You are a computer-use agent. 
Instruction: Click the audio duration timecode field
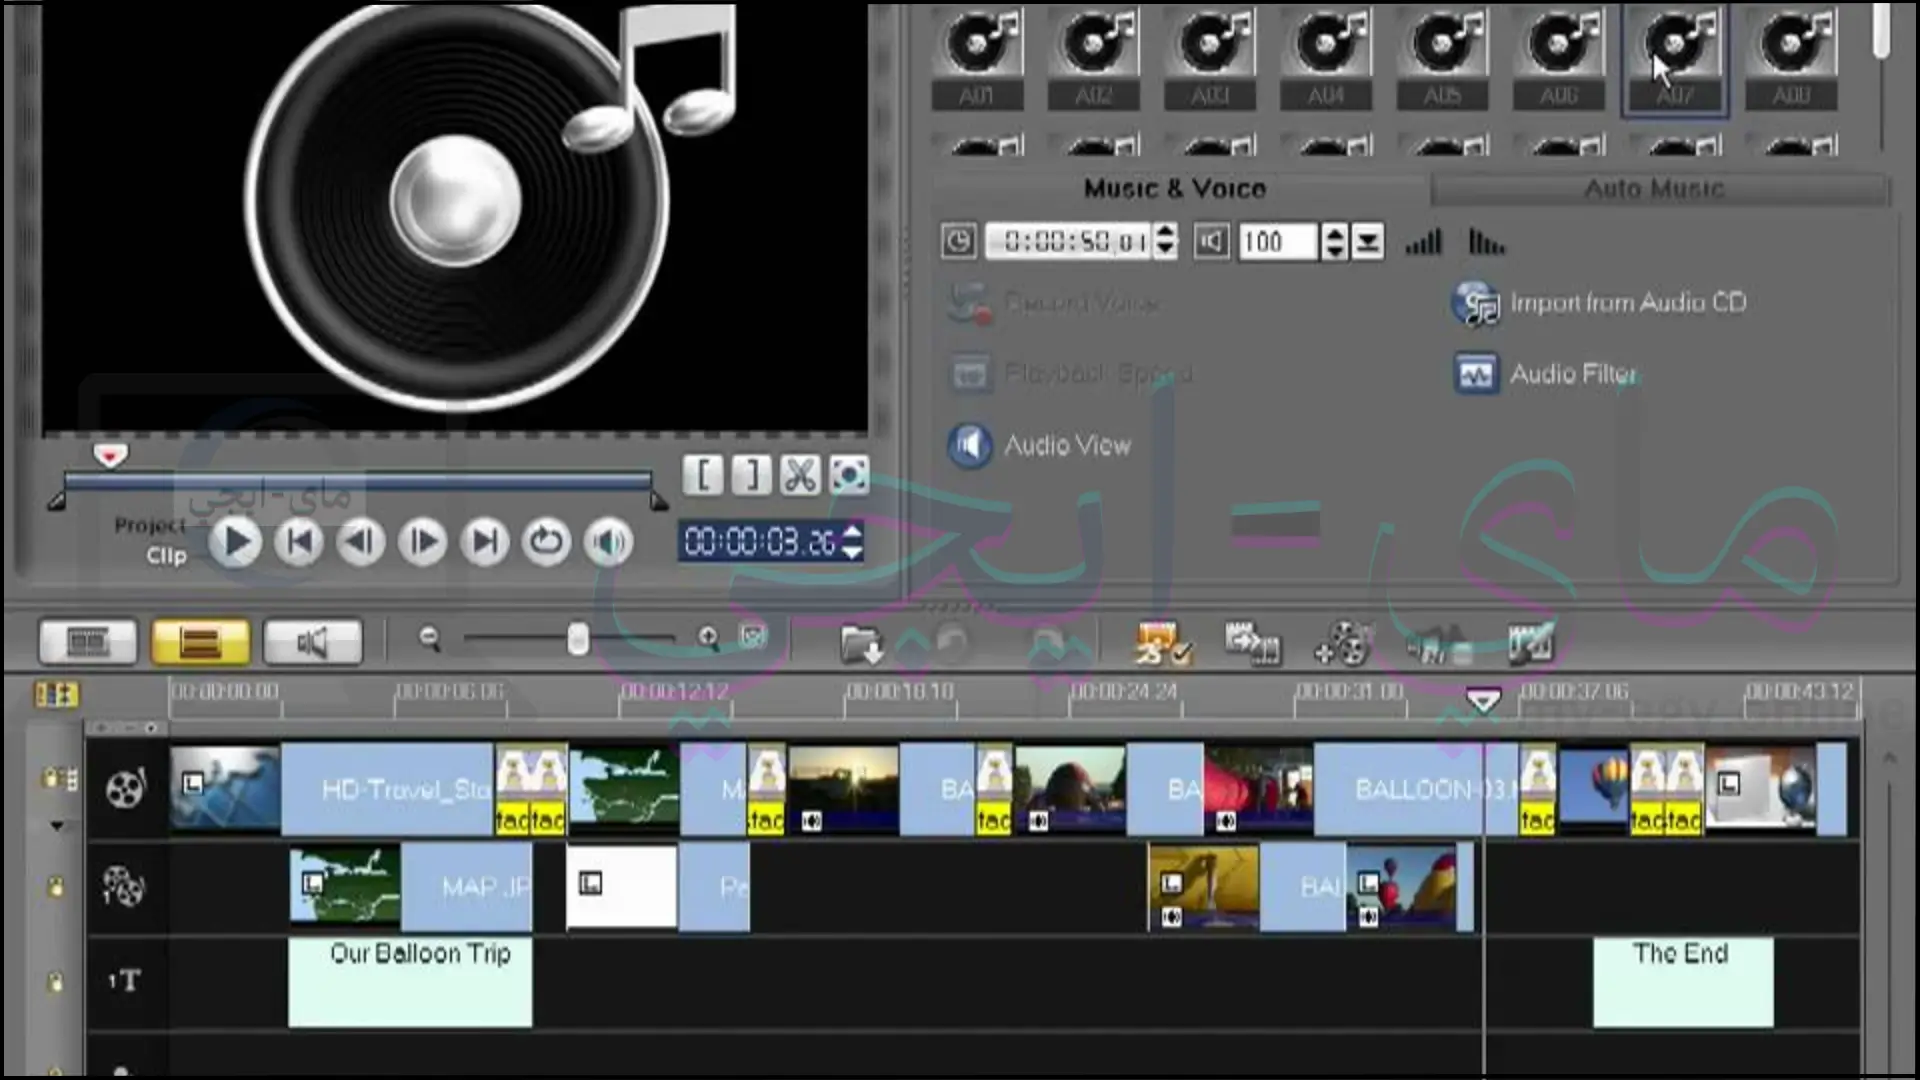pos(1069,242)
